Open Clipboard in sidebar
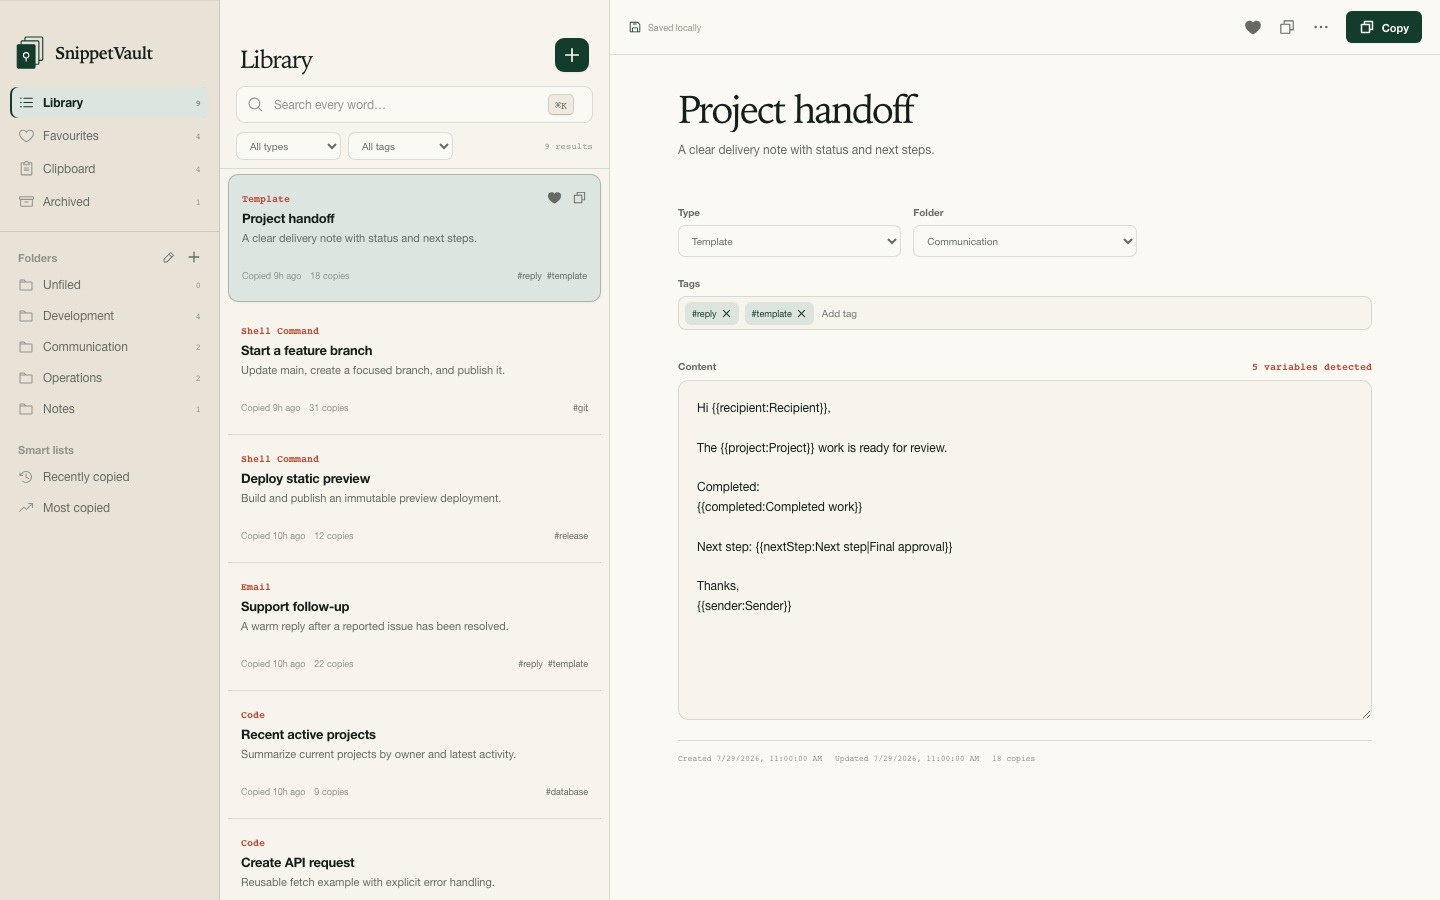Image resolution: width=1440 pixels, height=900 pixels. point(110,169)
